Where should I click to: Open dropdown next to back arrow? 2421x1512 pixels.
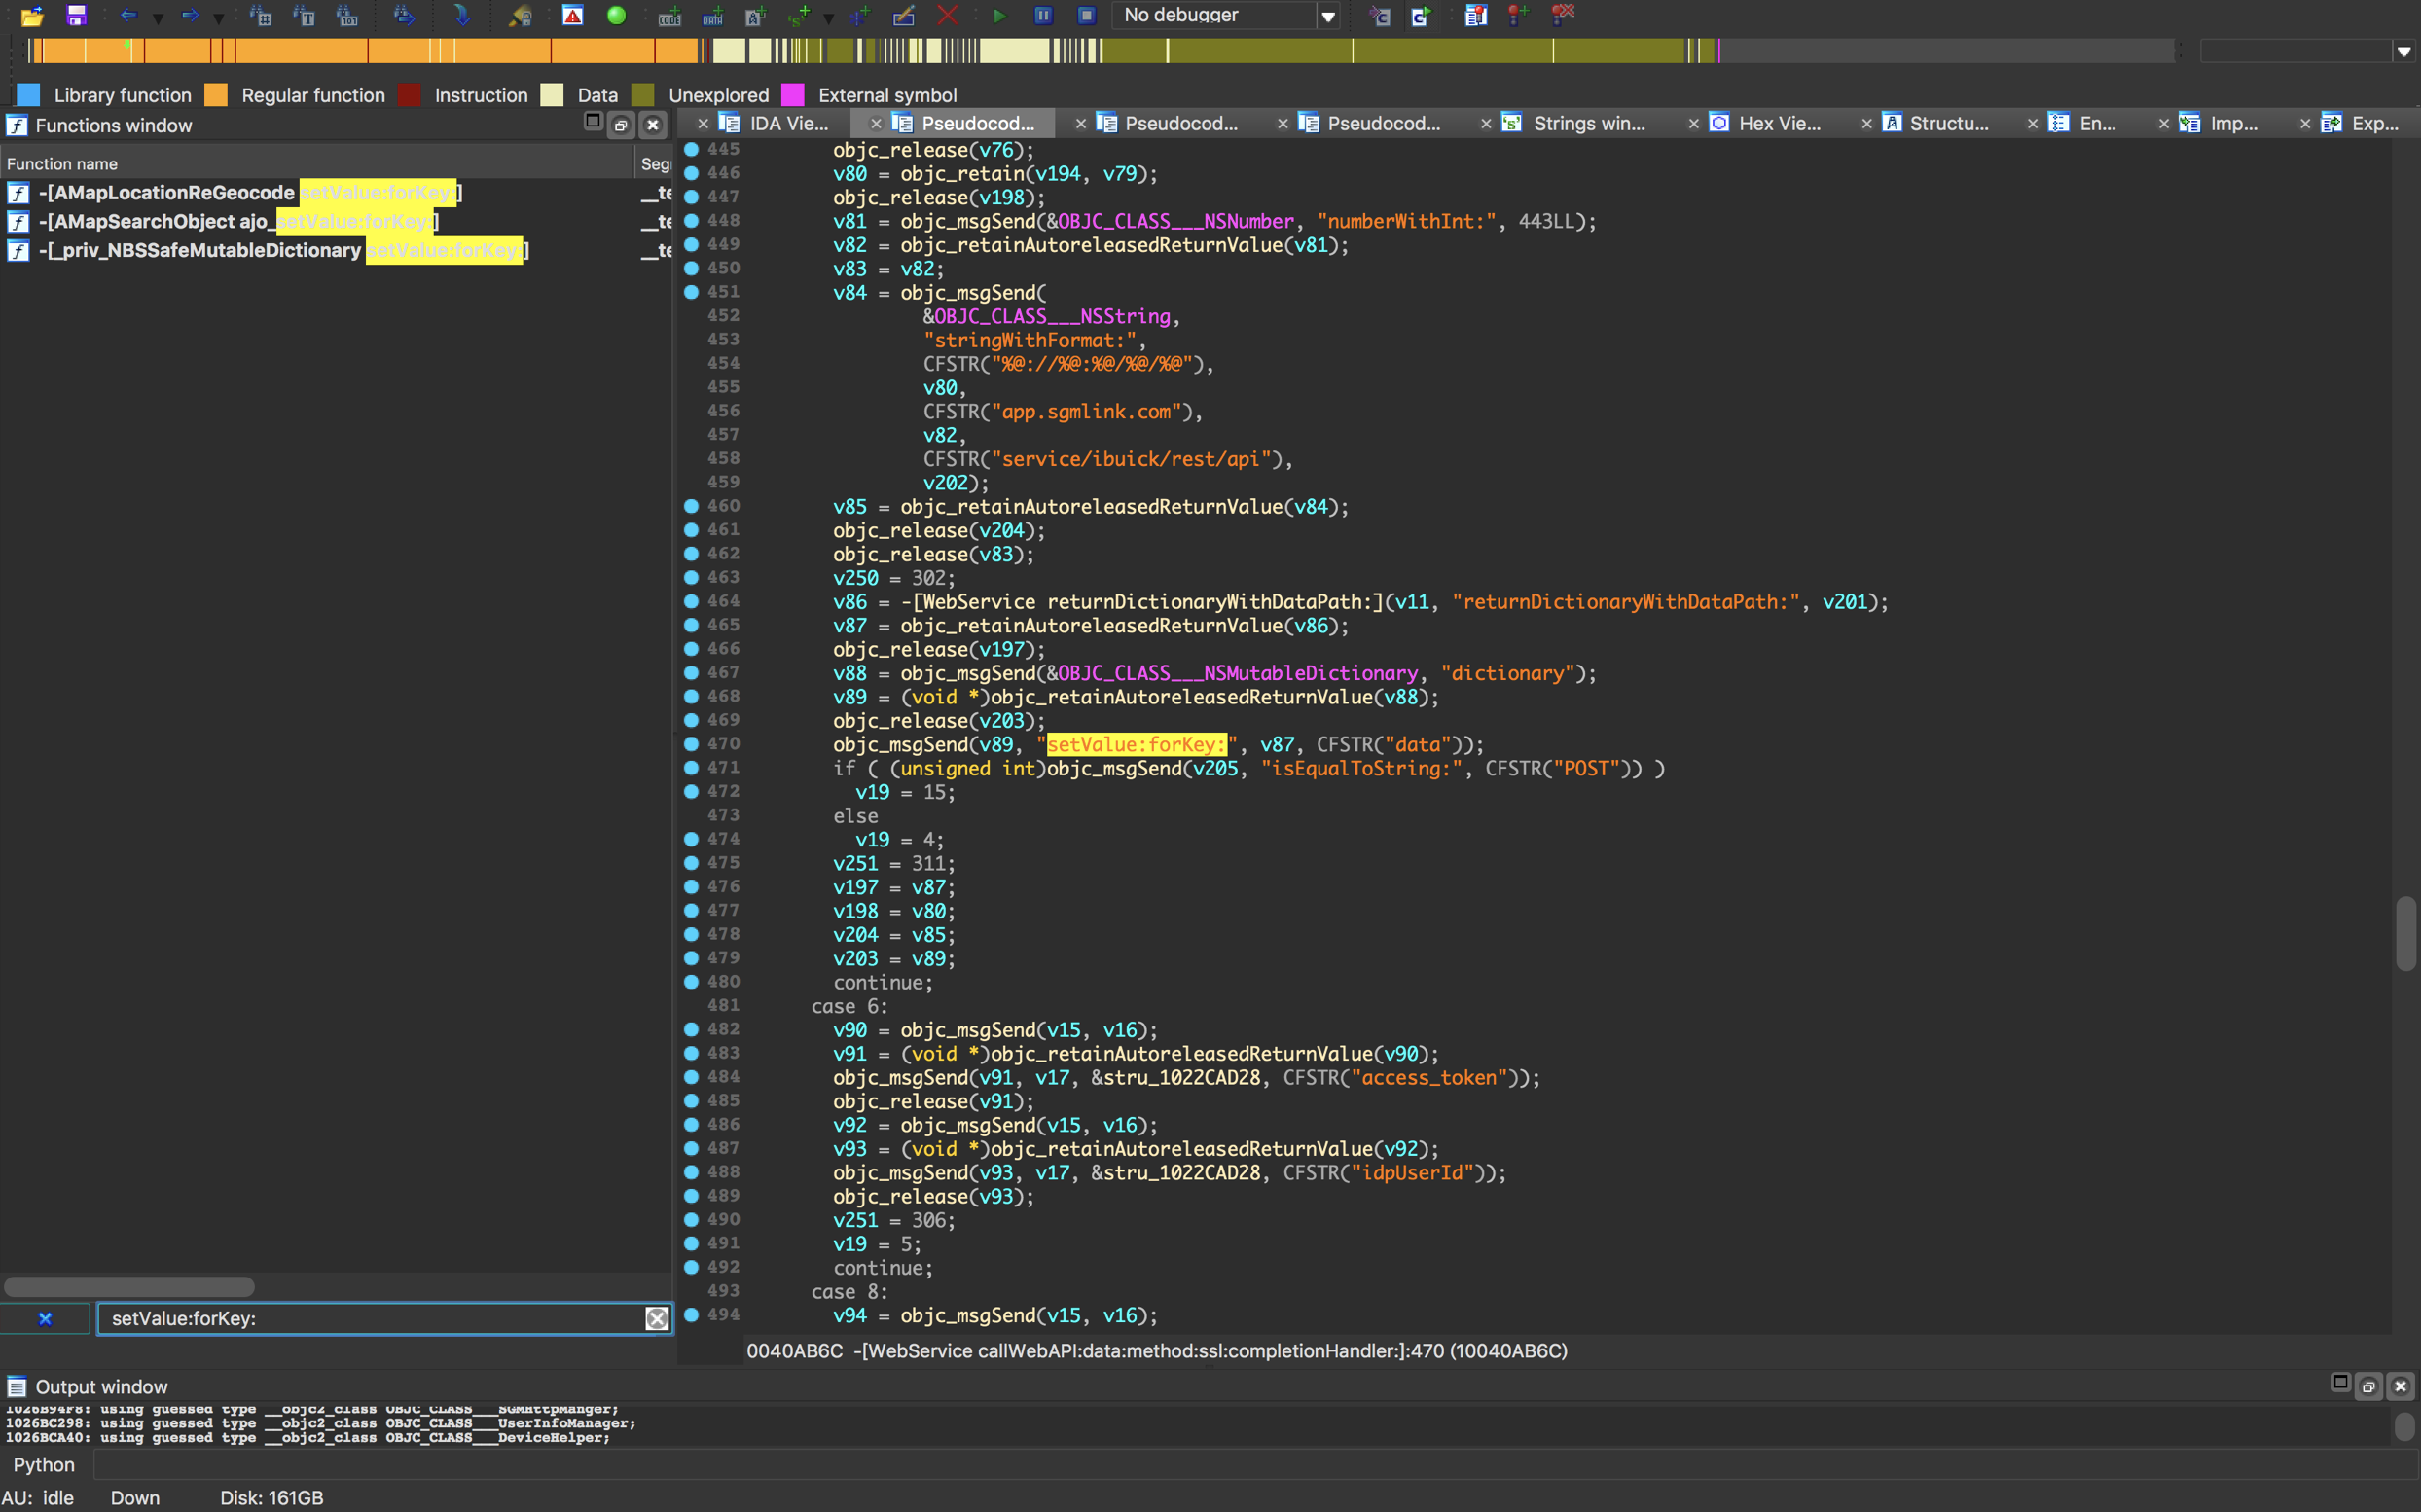157,18
